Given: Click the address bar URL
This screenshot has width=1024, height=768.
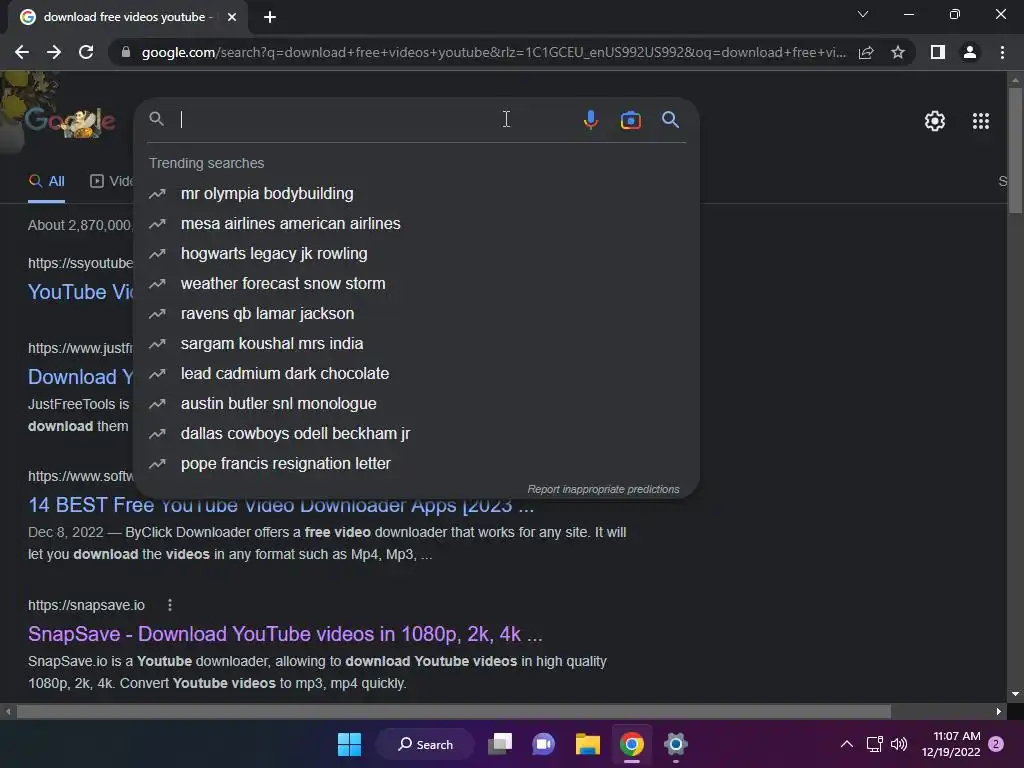Looking at the screenshot, I should pyautogui.click(x=493, y=52).
